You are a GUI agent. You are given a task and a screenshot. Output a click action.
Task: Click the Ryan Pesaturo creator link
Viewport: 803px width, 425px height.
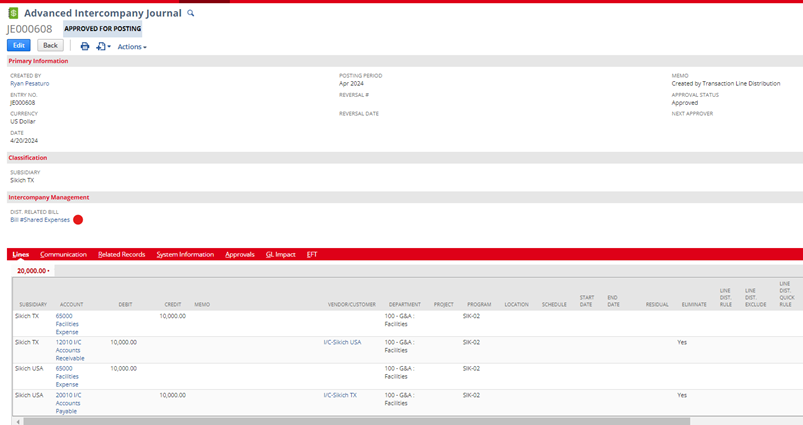click(x=29, y=84)
